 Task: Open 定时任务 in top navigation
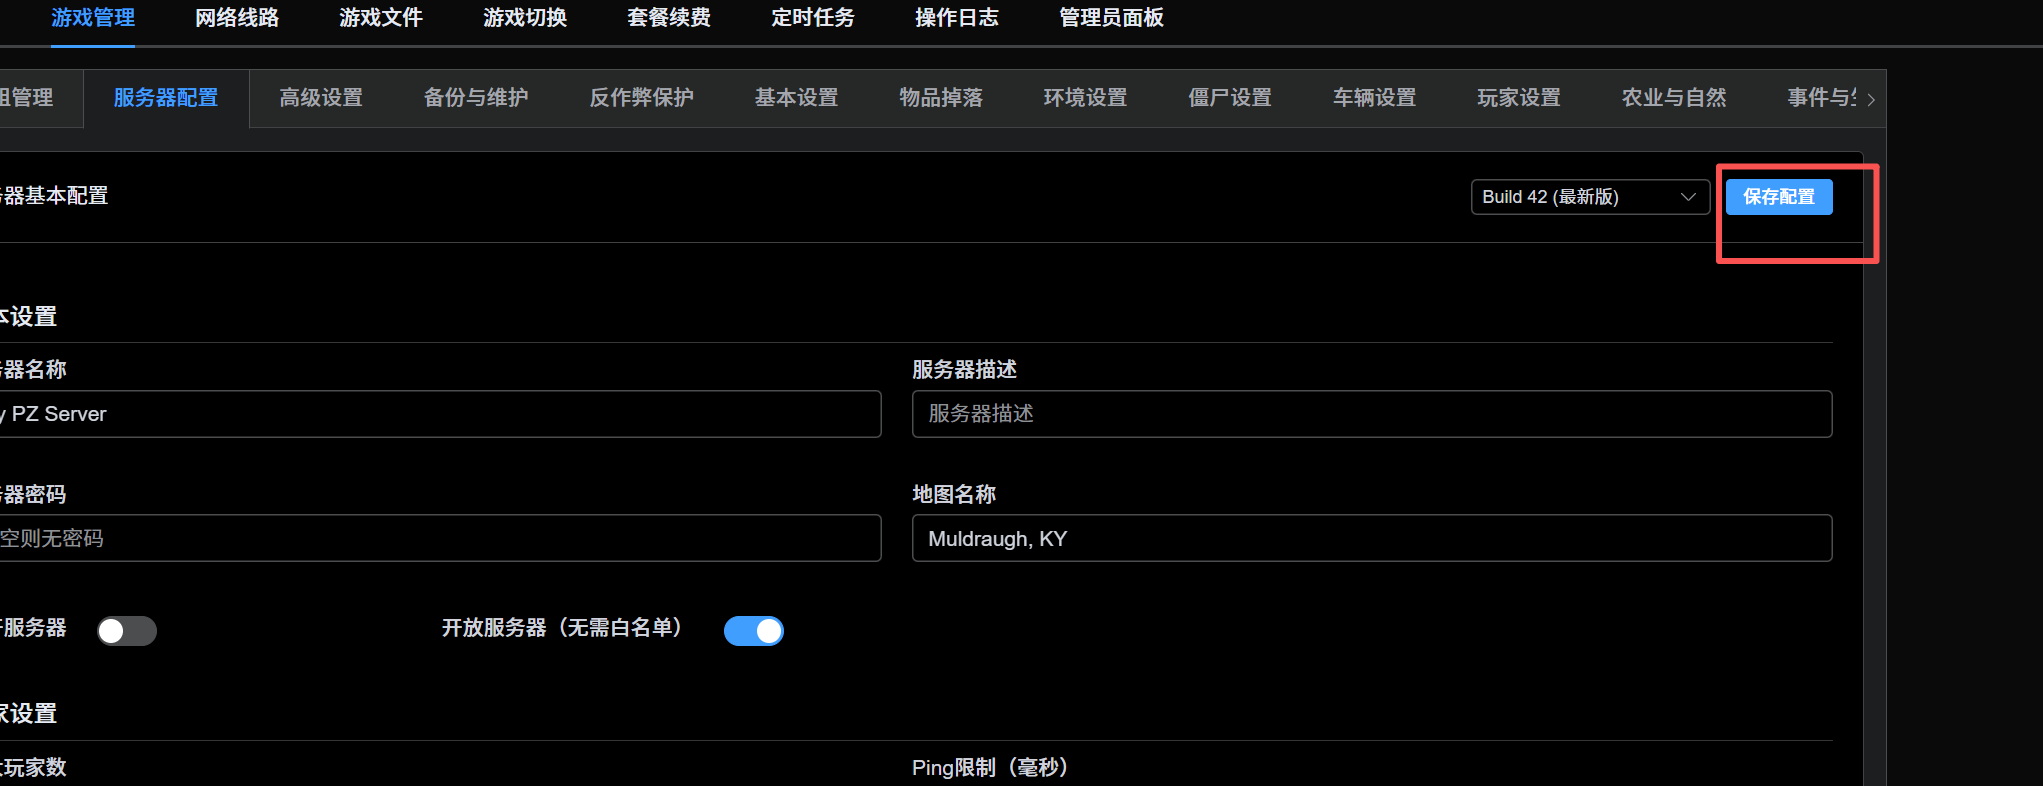812,18
